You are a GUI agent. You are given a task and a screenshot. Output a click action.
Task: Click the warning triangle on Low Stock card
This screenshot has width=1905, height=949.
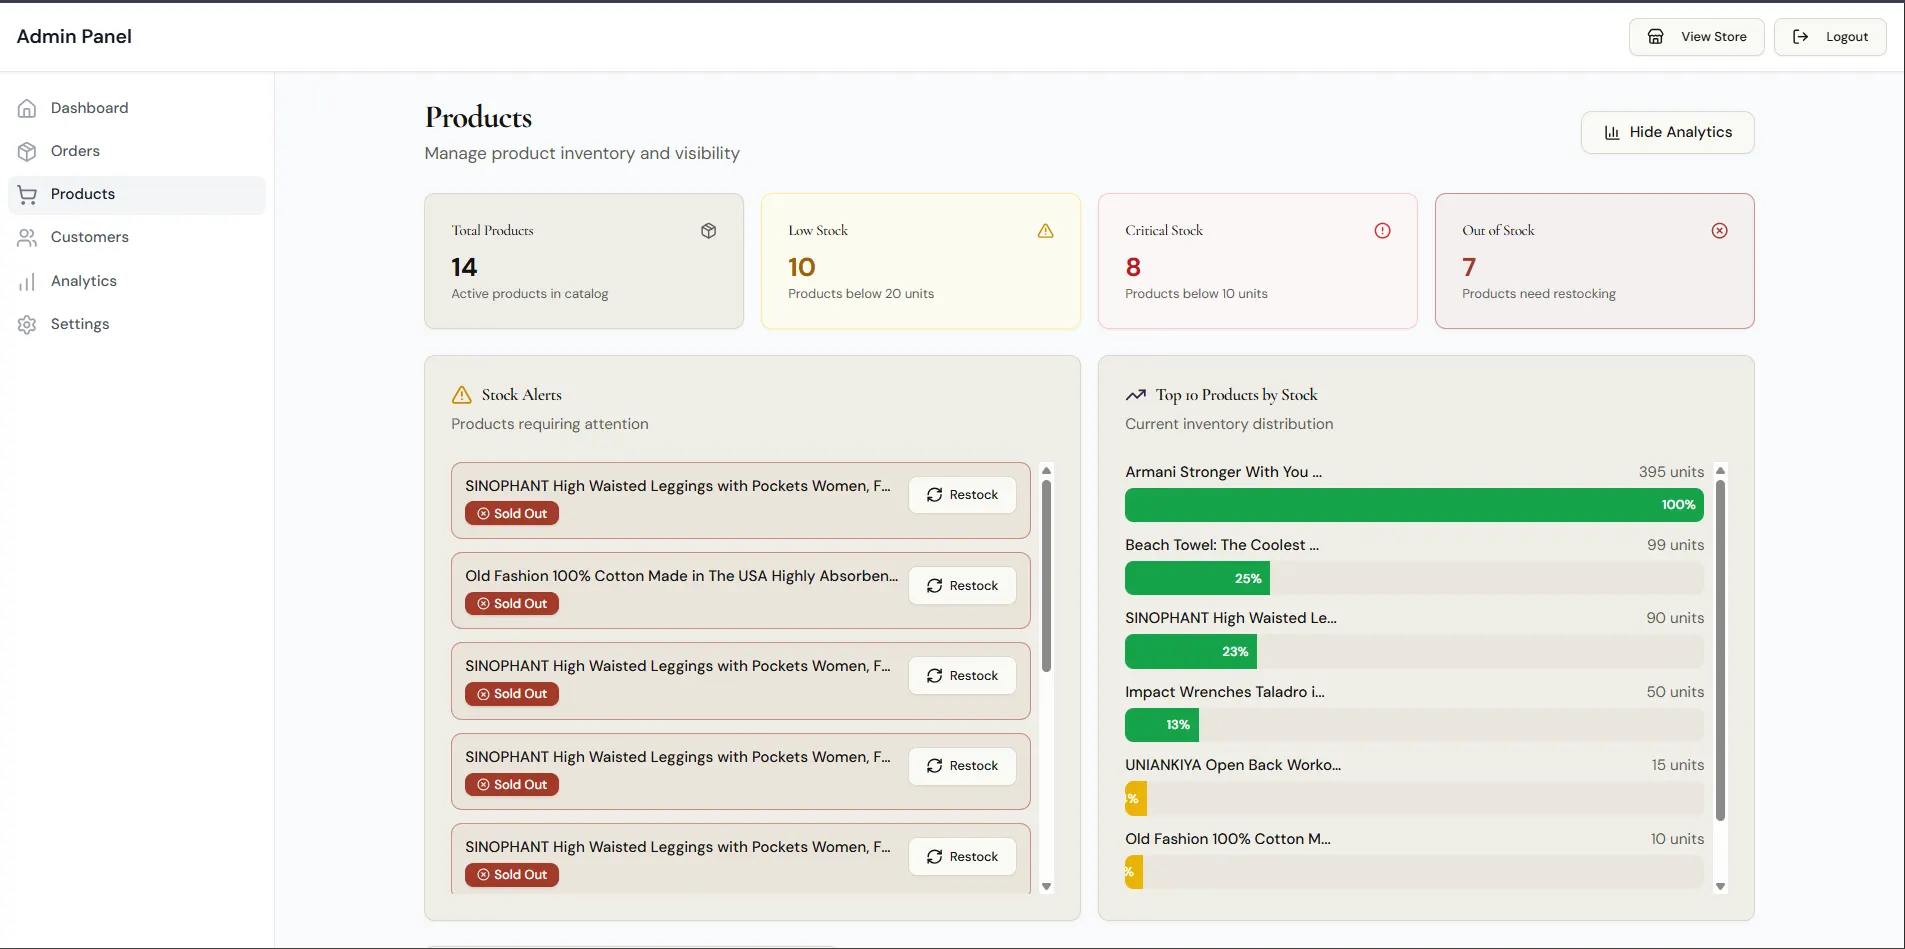(x=1046, y=230)
